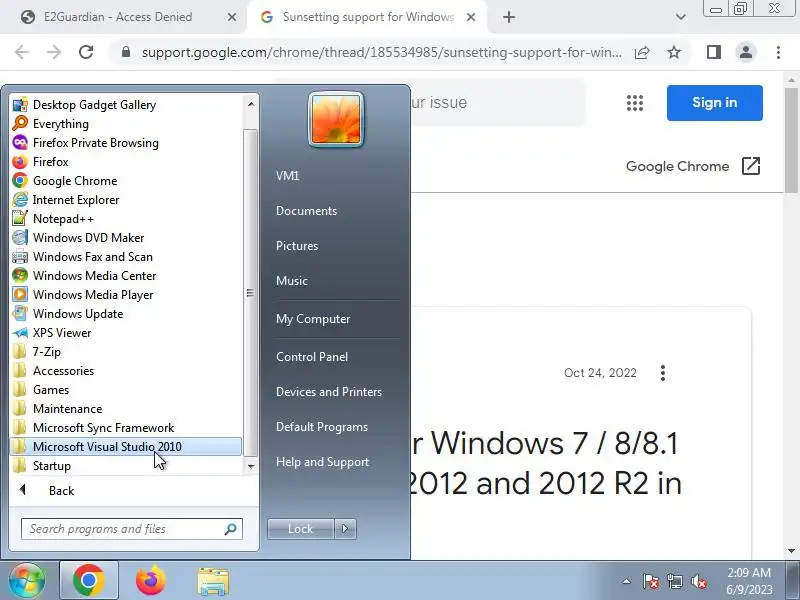Share this page icon in address bar

pyautogui.click(x=642, y=52)
